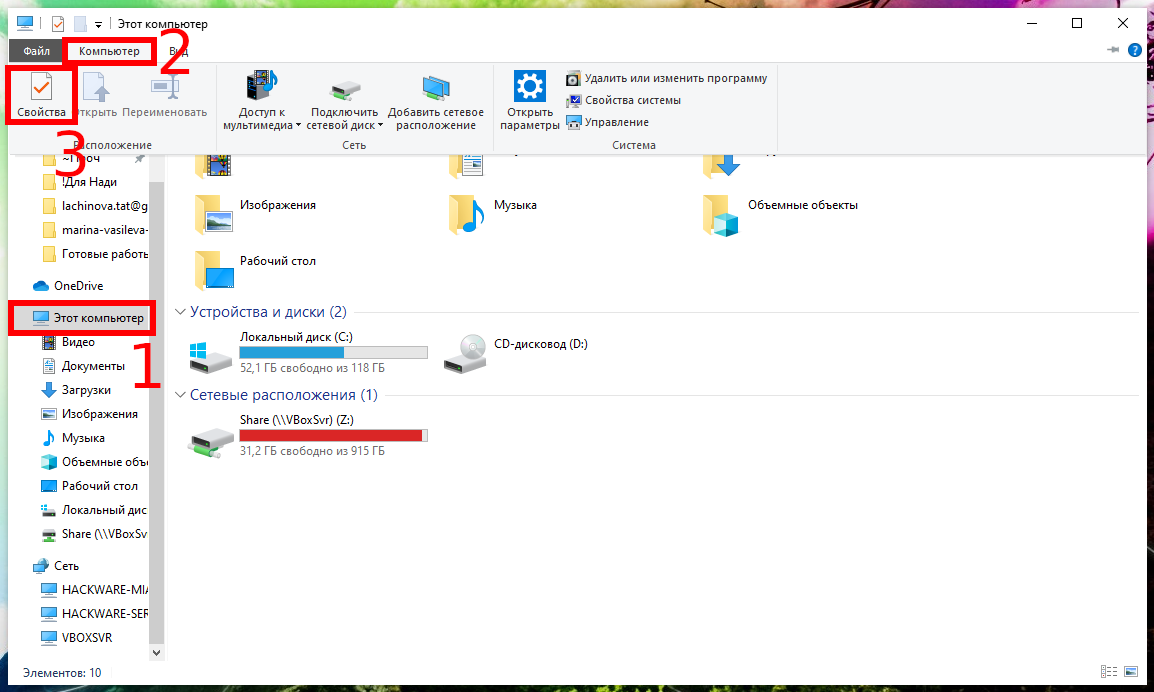Screen dimensions: 1154x692
Task: Switch to large thumbnails view in status bar
Action: [x=1131, y=672]
